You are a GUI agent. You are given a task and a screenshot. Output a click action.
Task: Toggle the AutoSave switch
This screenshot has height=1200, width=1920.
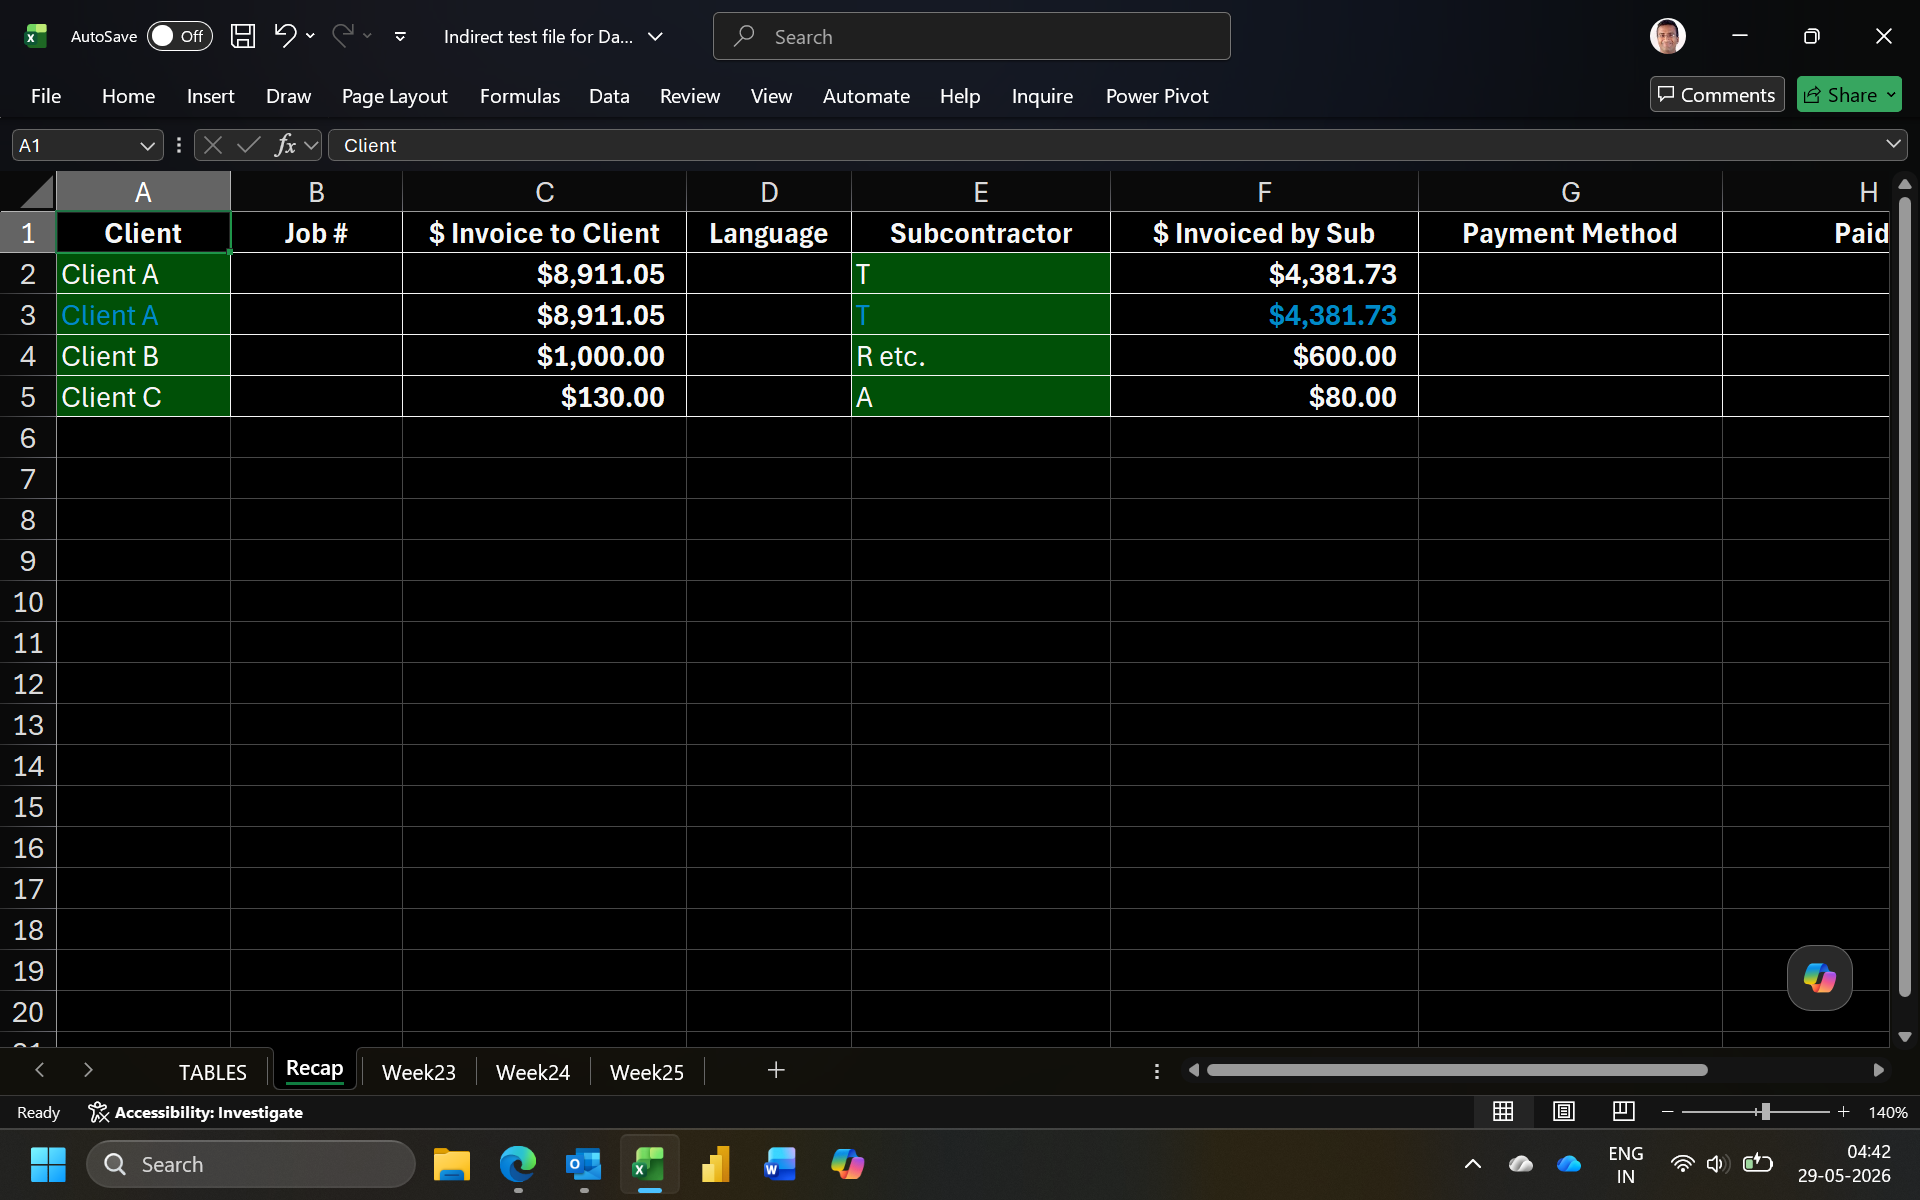point(180,36)
